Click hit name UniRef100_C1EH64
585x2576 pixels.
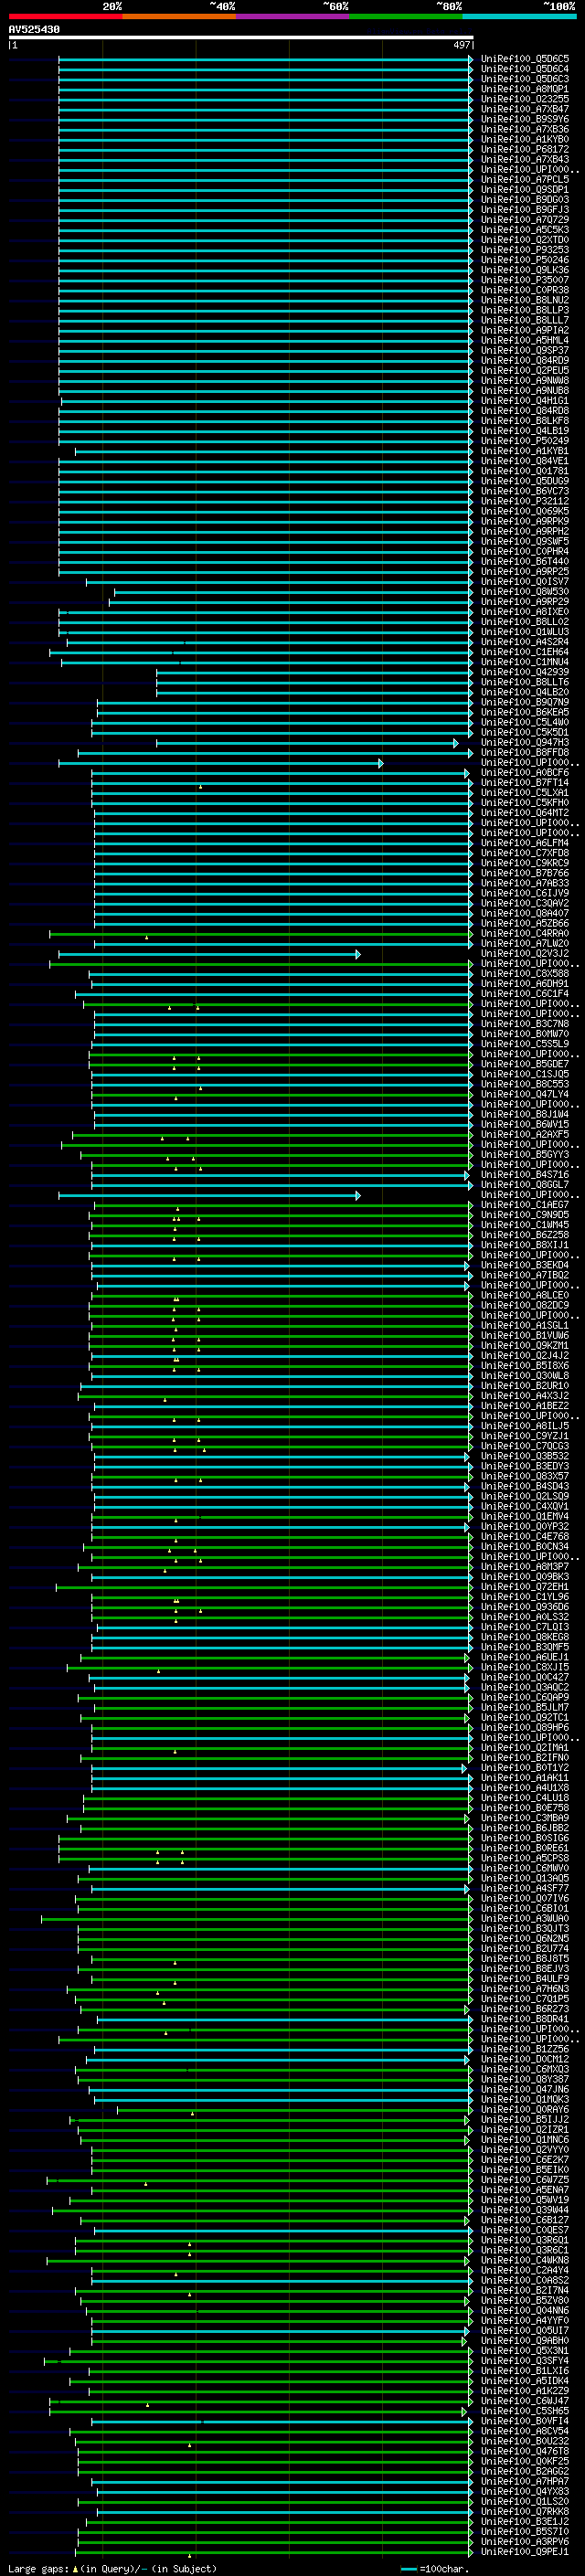(x=525, y=652)
